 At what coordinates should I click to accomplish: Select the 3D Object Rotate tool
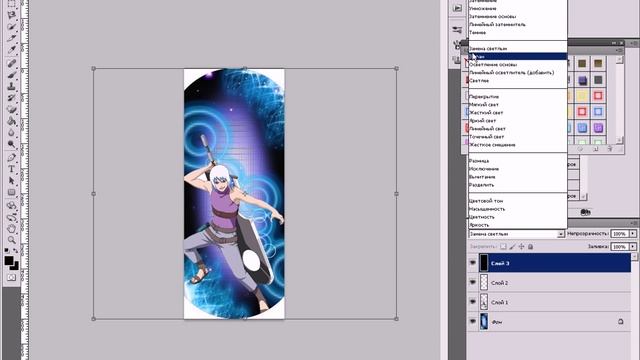point(11,205)
